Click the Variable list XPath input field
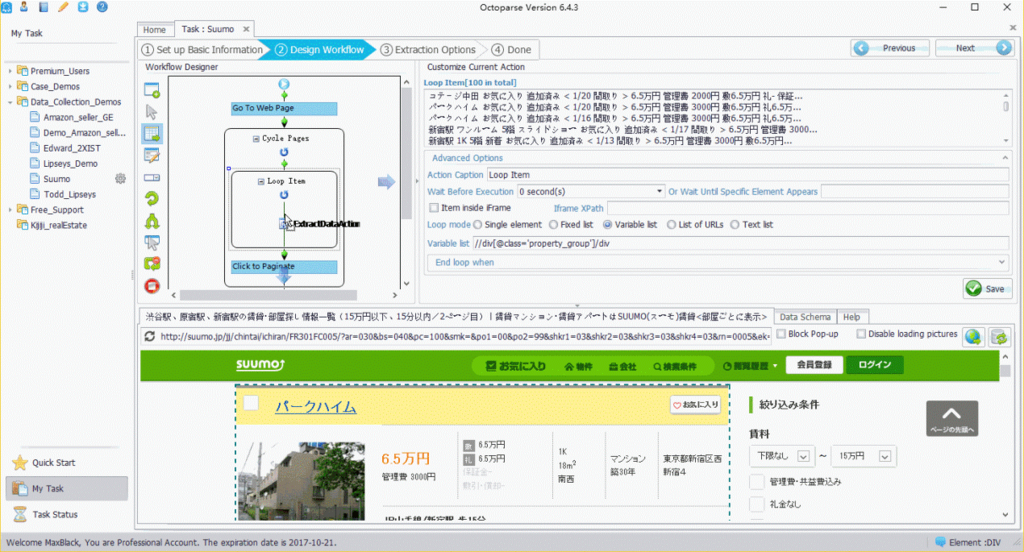This screenshot has width=1024, height=552. [740, 243]
